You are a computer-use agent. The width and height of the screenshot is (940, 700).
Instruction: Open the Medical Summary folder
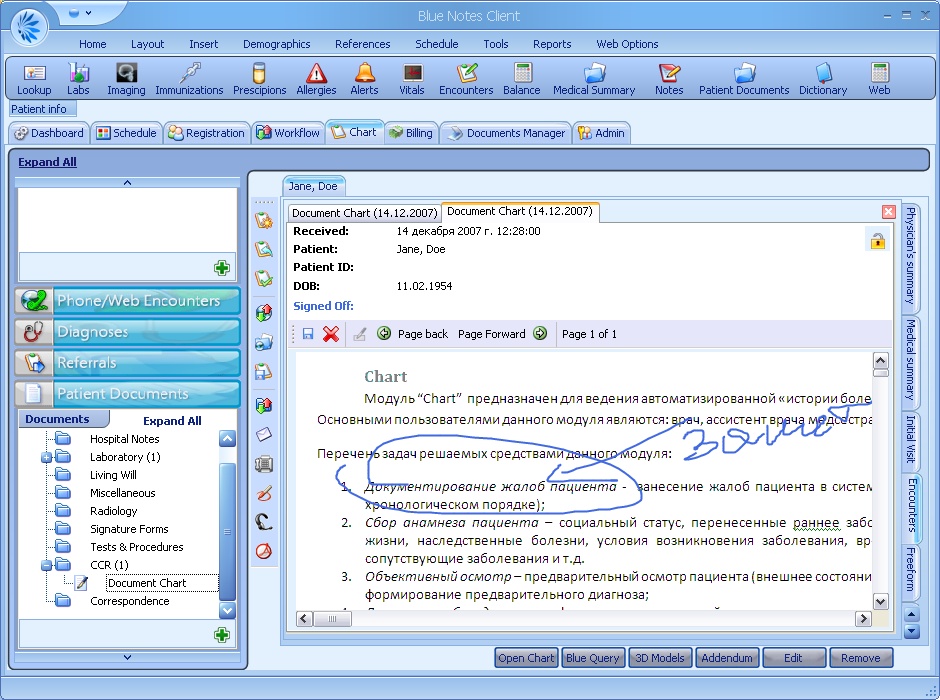pos(594,79)
